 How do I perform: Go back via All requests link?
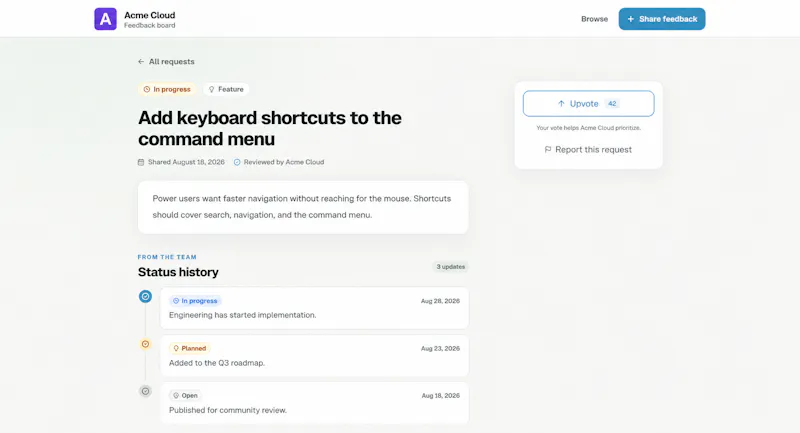(x=166, y=62)
